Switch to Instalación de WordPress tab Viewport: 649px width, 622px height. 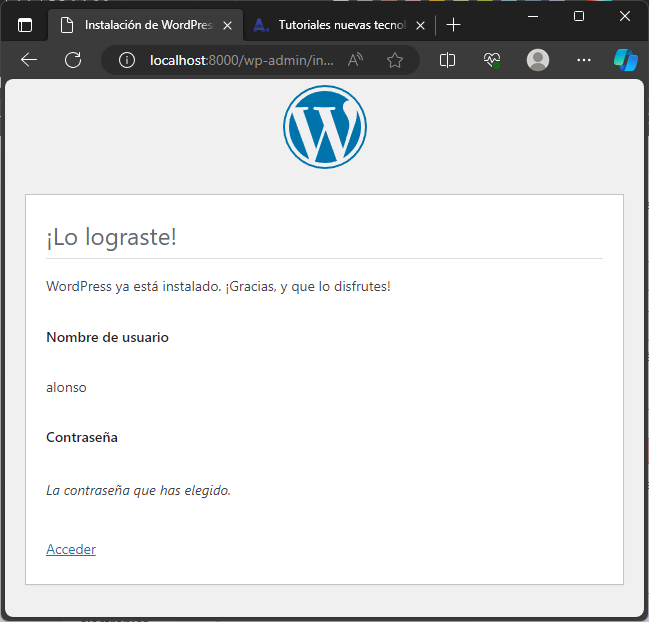coord(146,25)
